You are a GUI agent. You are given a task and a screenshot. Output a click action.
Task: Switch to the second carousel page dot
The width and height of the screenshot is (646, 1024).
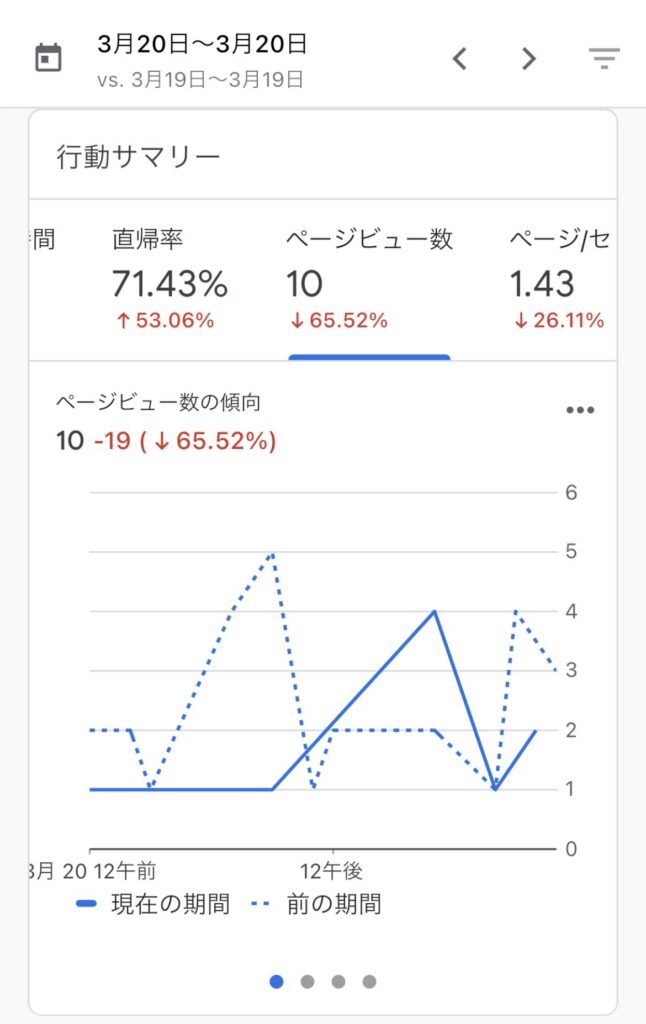pyautogui.click(x=307, y=982)
